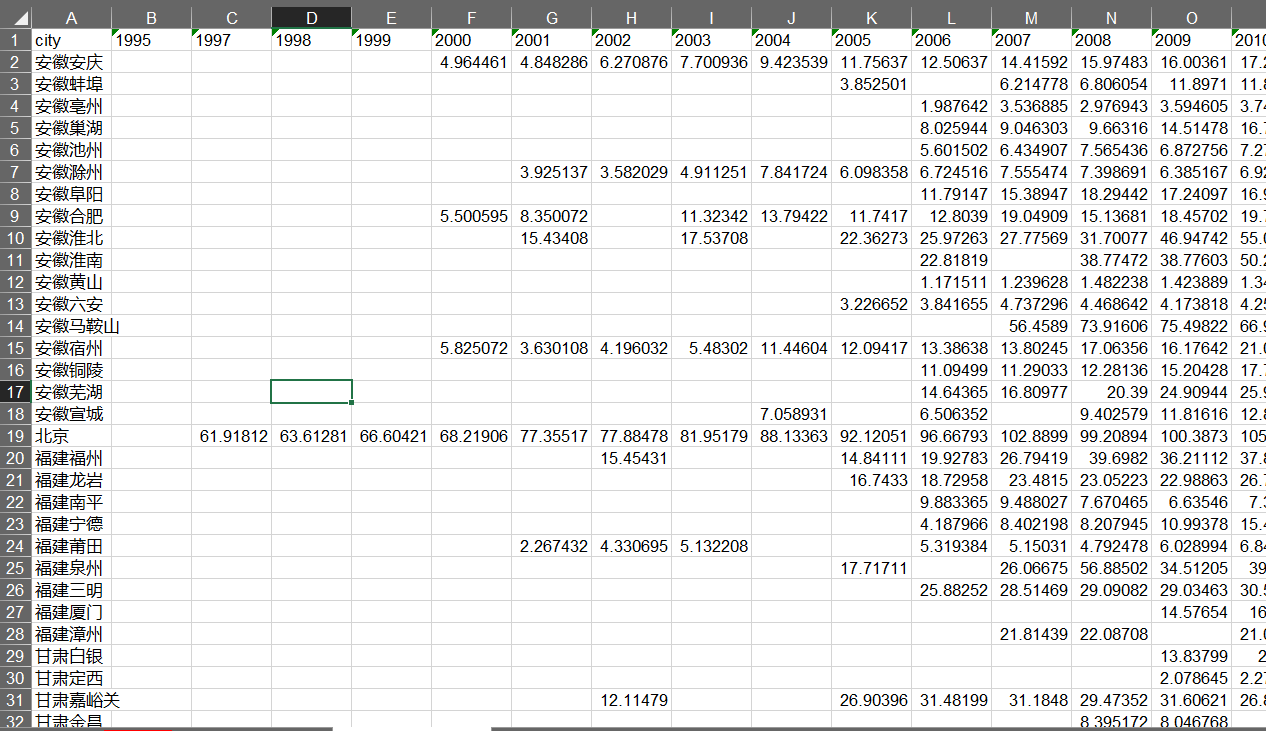The height and width of the screenshot is (731, 1266).
Task: Click the cell with value 3.852501
Action: click(x=871, y=84)
